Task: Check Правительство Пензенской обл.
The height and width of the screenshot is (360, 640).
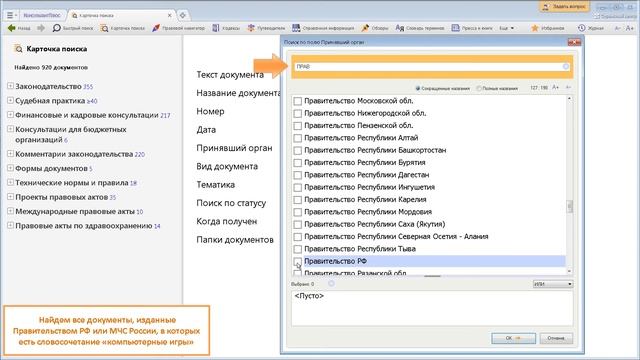Action: pyautogui.click(x=298, y=125)
